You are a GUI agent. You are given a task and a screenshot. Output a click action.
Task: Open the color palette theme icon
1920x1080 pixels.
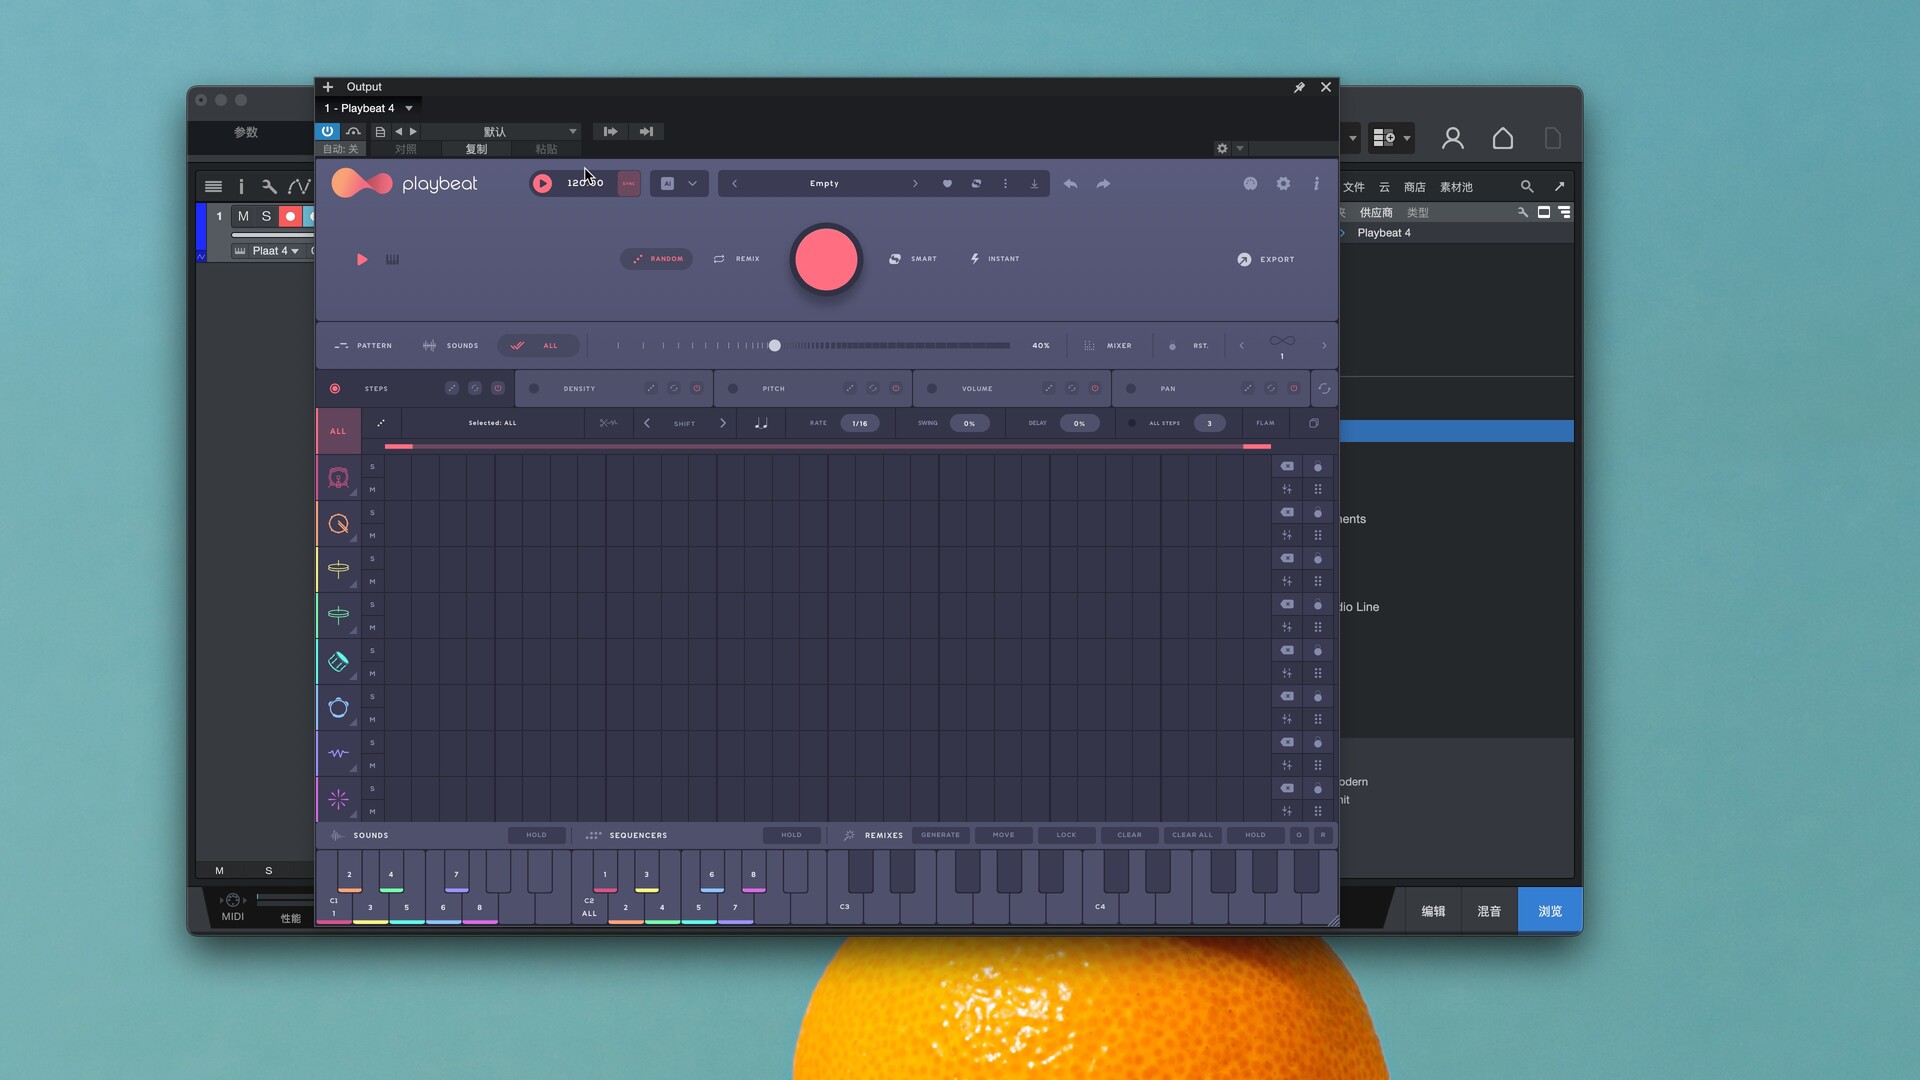[1250, 184]
